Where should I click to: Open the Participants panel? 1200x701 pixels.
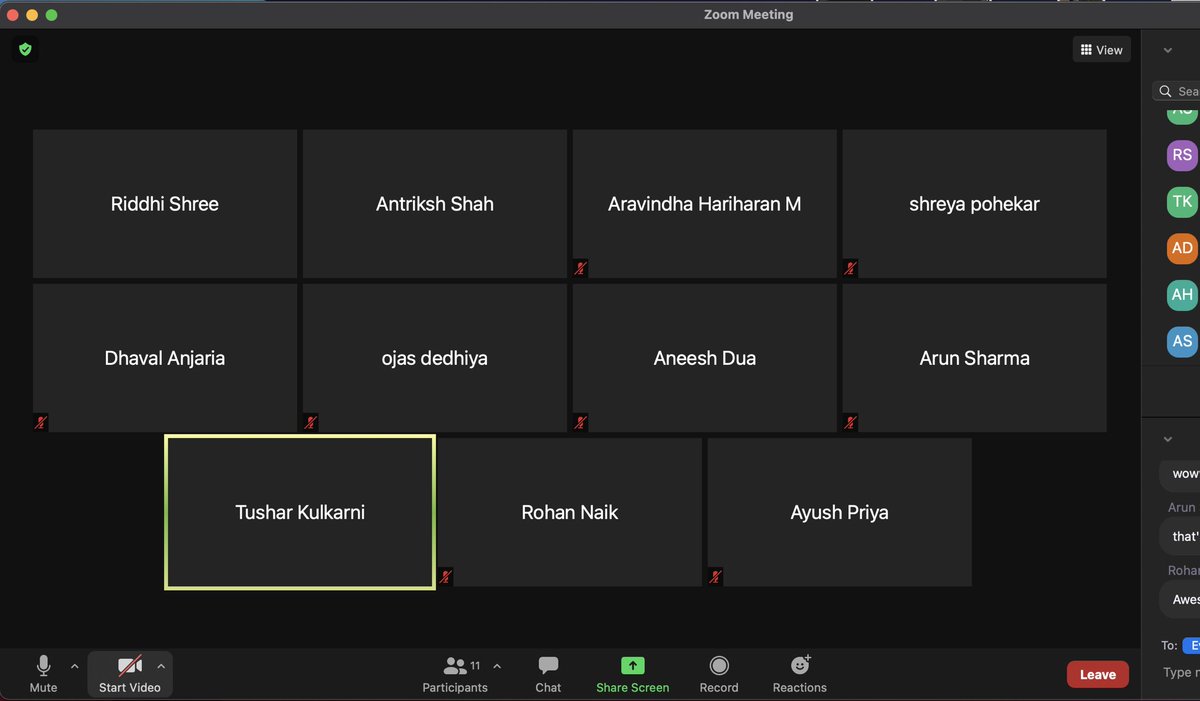click(x=455, y=673)
